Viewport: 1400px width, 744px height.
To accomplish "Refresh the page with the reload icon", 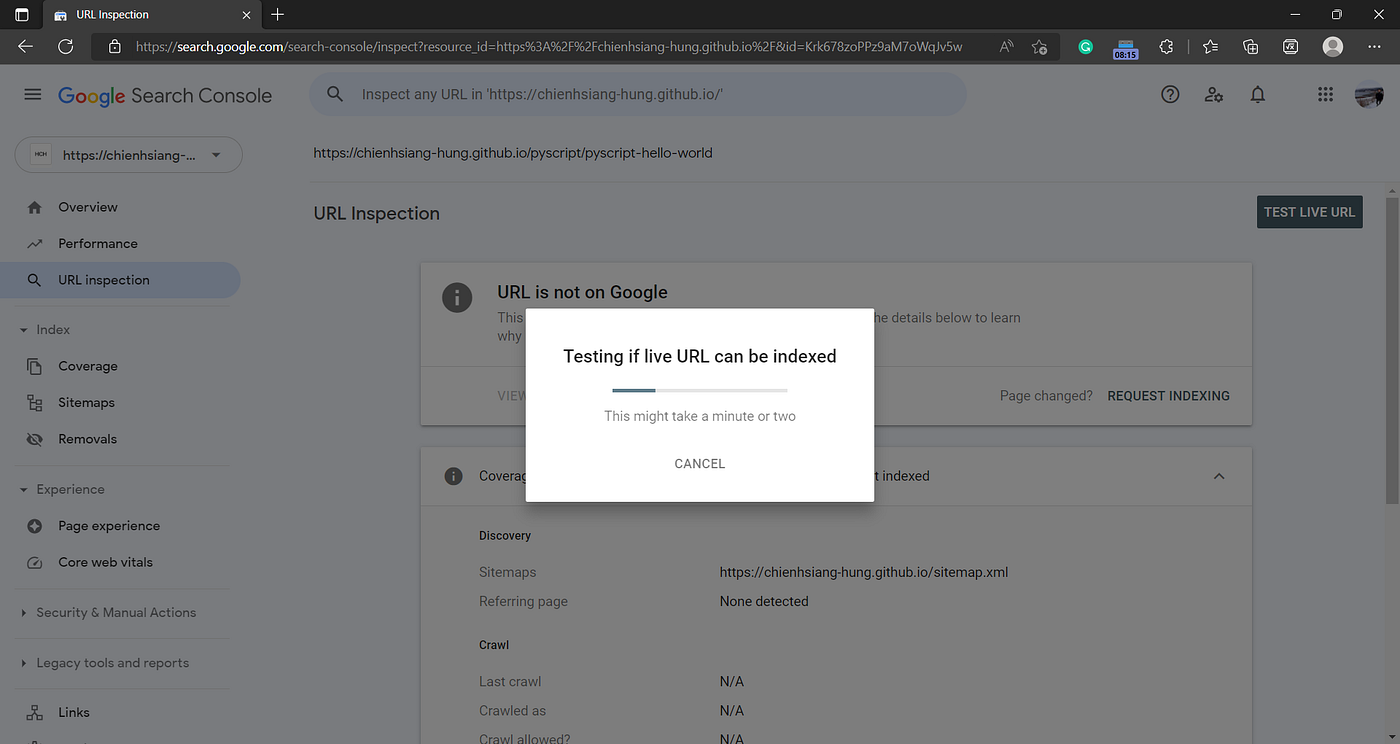I will pos(66,46).
